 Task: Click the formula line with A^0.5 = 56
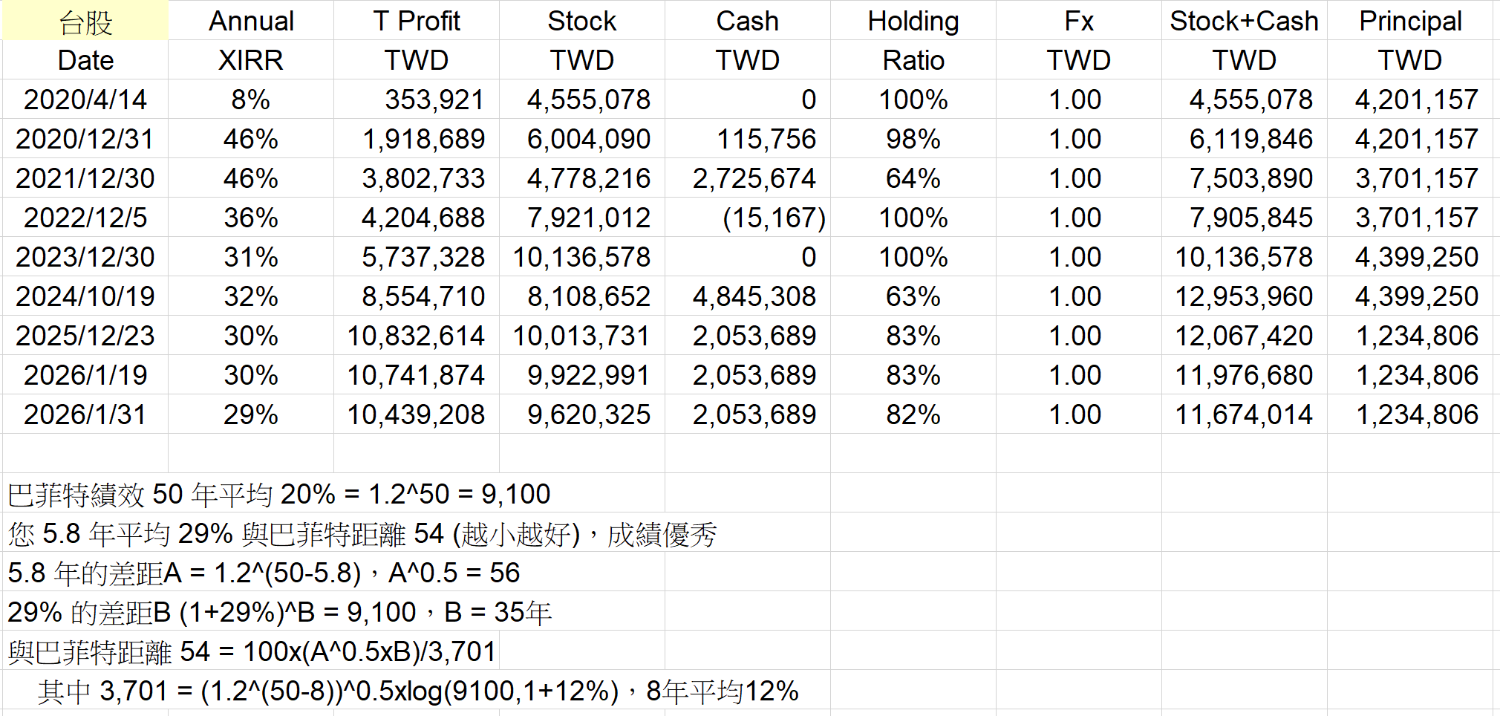[x=264, y=573]
